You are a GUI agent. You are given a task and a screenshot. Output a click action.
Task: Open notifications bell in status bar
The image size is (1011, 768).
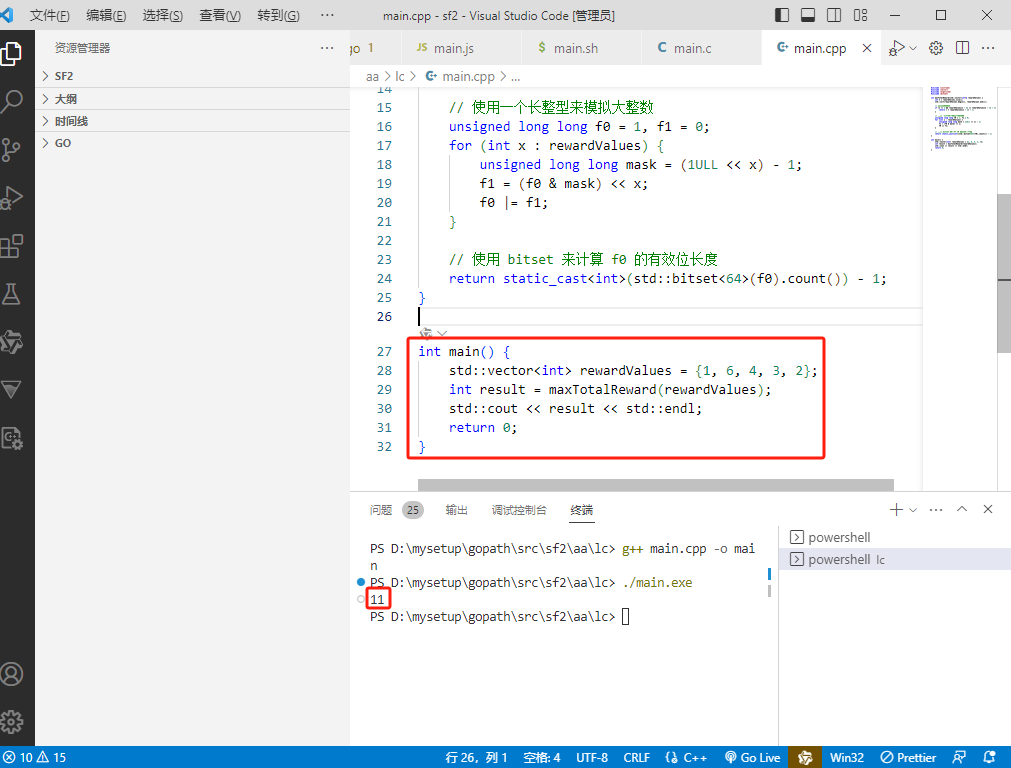(x=989, y=757)
